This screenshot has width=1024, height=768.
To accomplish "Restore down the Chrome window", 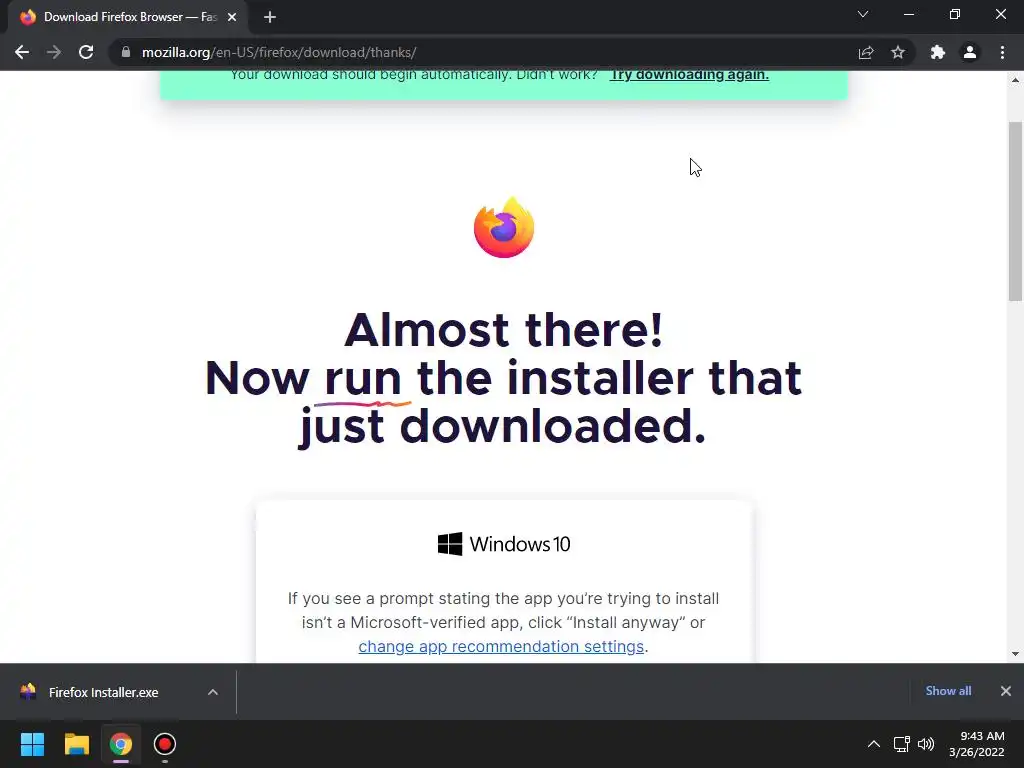I will (955, 14).
